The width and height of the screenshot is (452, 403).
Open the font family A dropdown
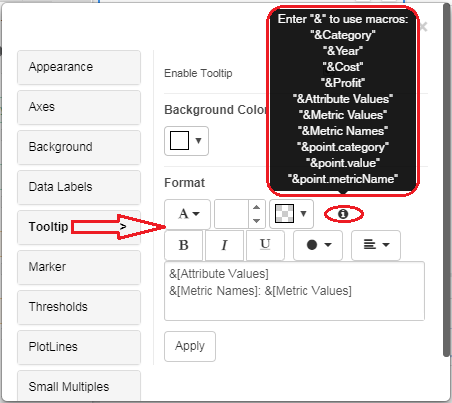click(x=187, y=214)
